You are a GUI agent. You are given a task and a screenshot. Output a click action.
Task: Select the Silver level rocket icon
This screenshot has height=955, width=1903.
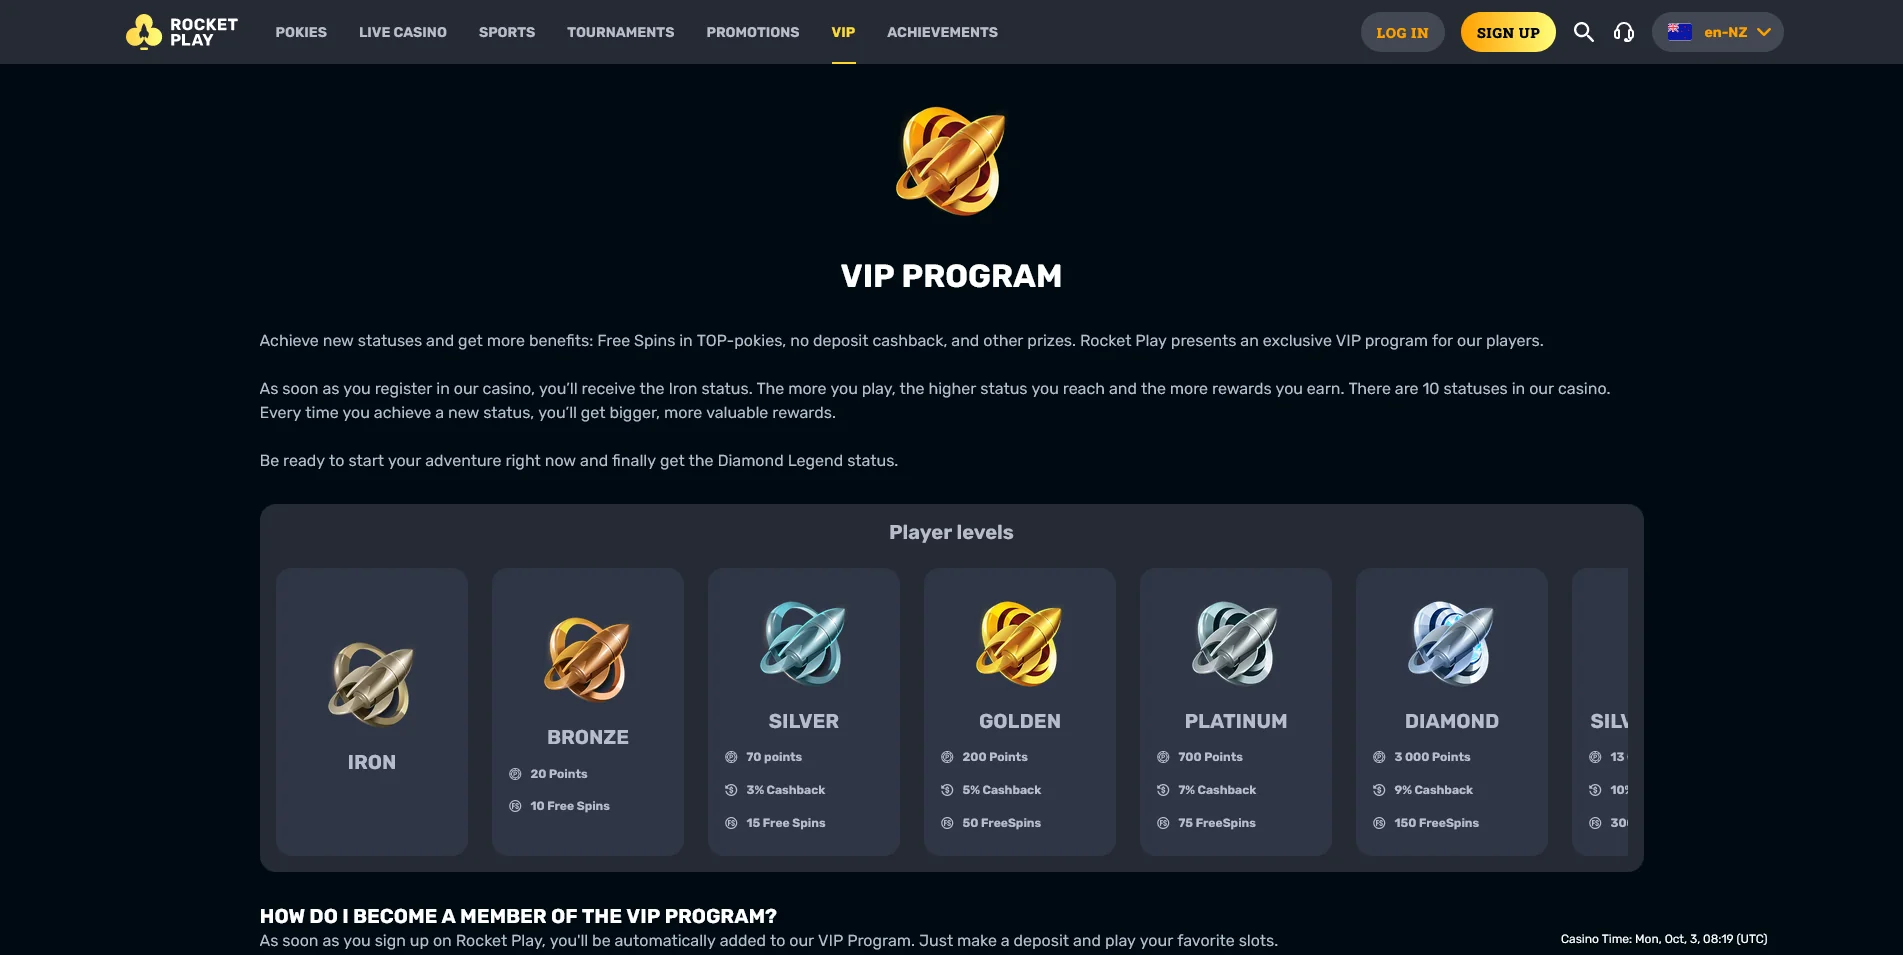click(x=803, y=643)
